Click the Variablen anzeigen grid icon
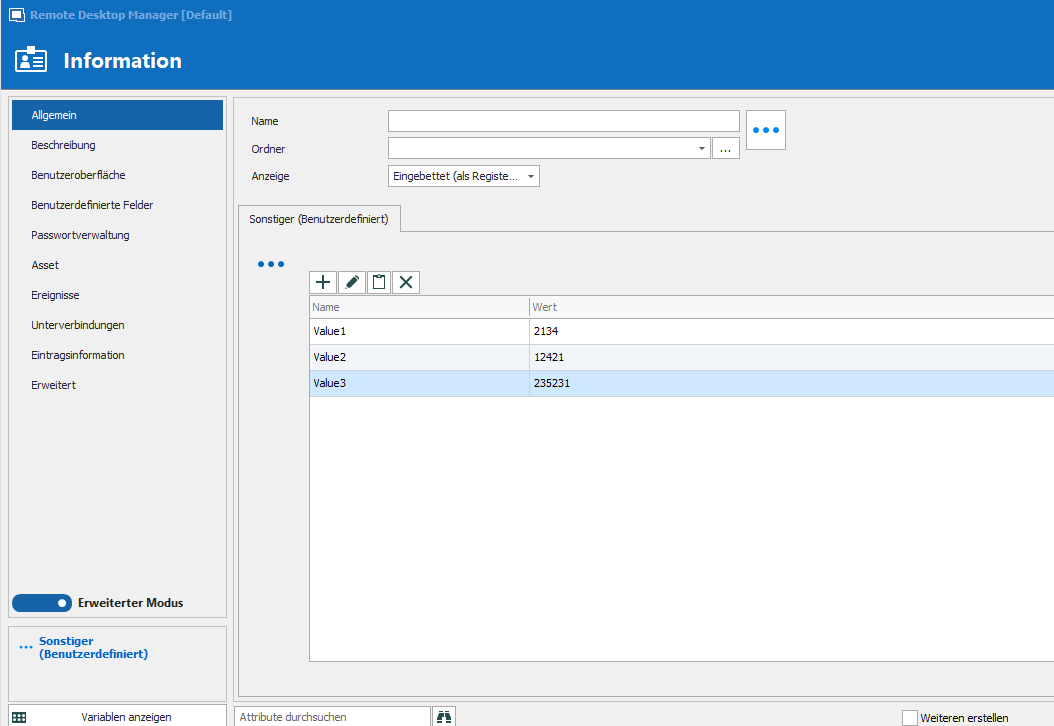 point(19,717)
